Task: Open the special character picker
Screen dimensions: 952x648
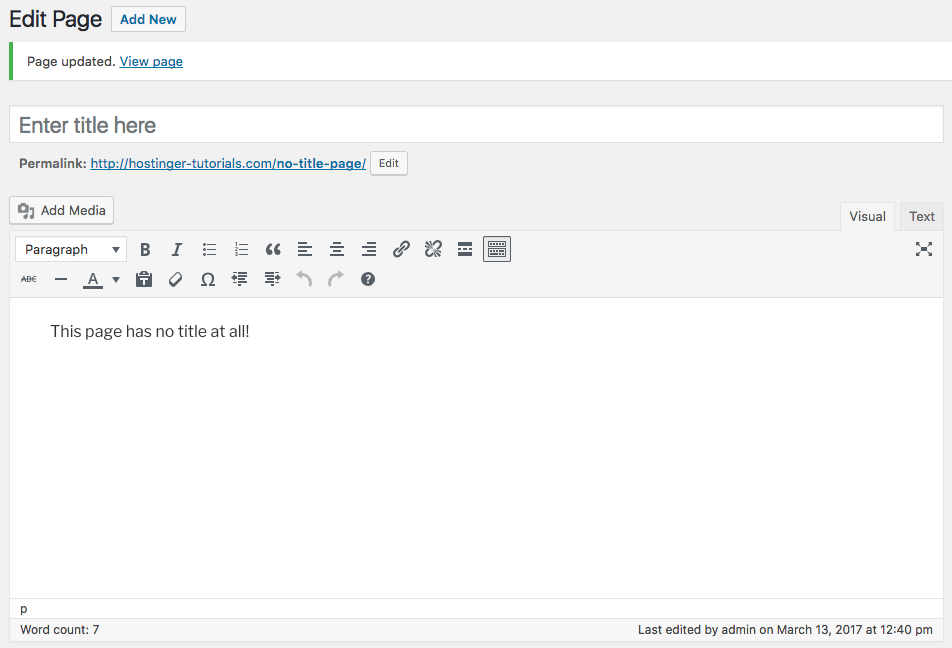Action: point(207,279)
